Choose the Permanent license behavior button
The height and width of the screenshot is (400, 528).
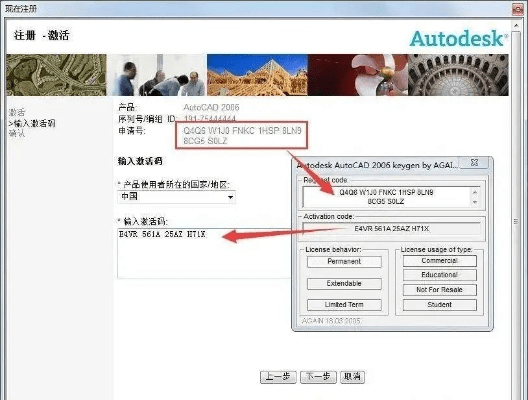344,262
